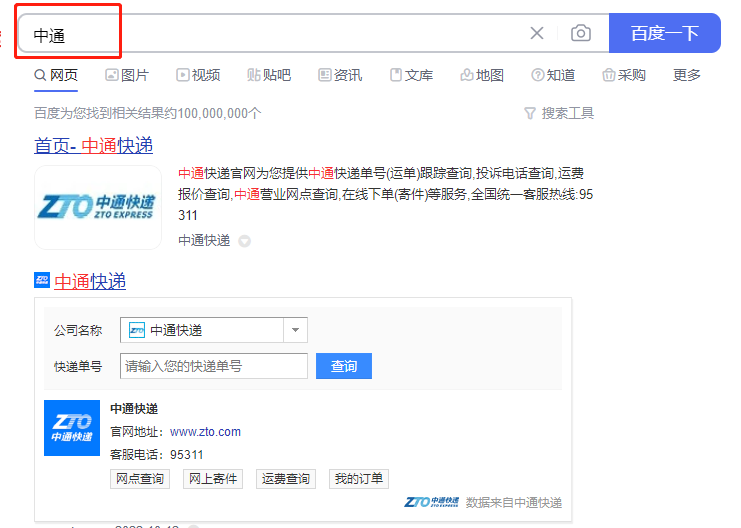Switch to the 地图 tab
Screen dimensions: 741x528
pos(482,75)
